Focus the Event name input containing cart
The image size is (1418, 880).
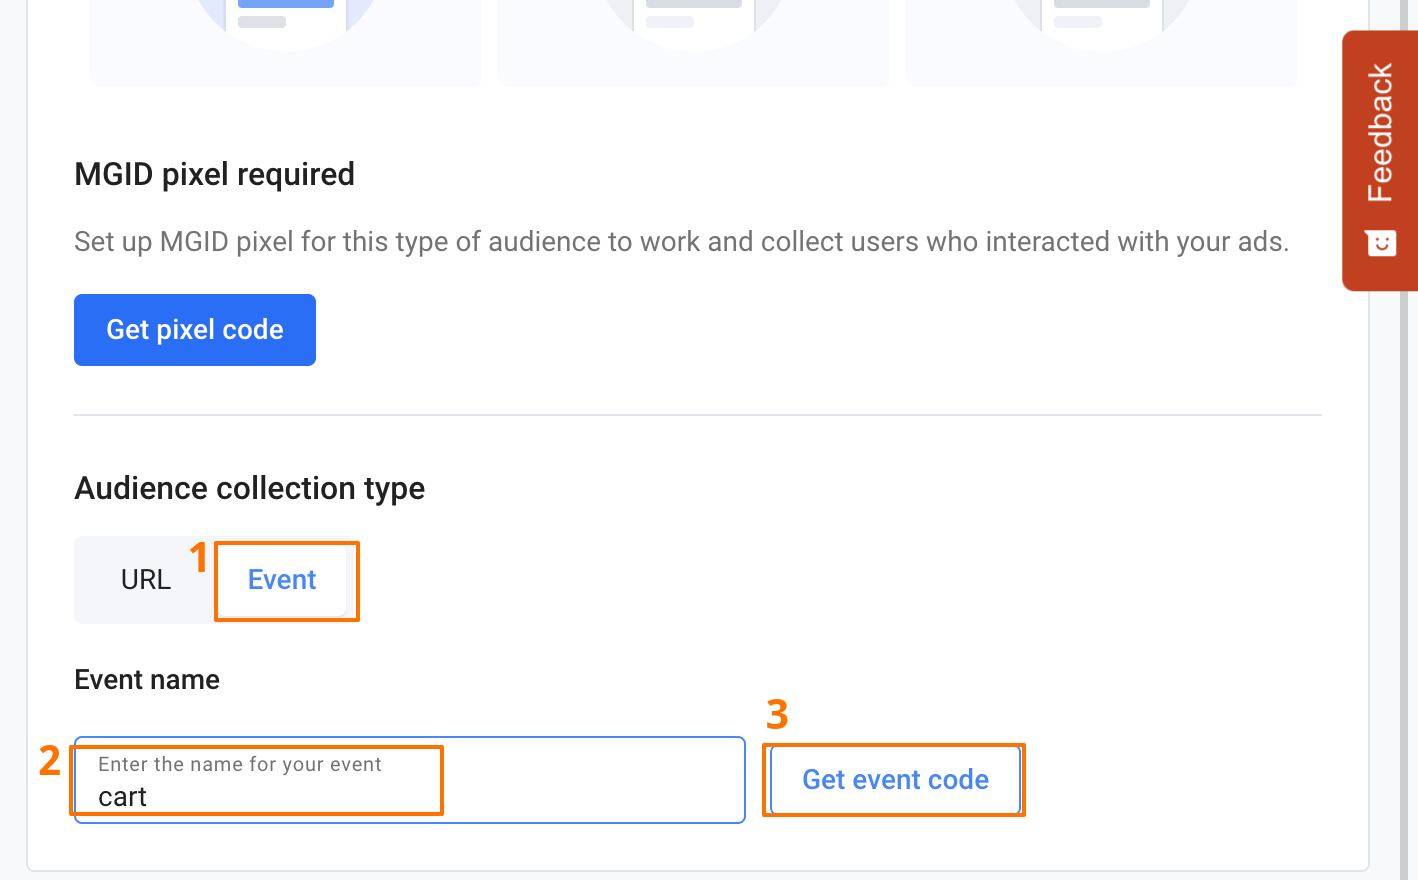410,796
